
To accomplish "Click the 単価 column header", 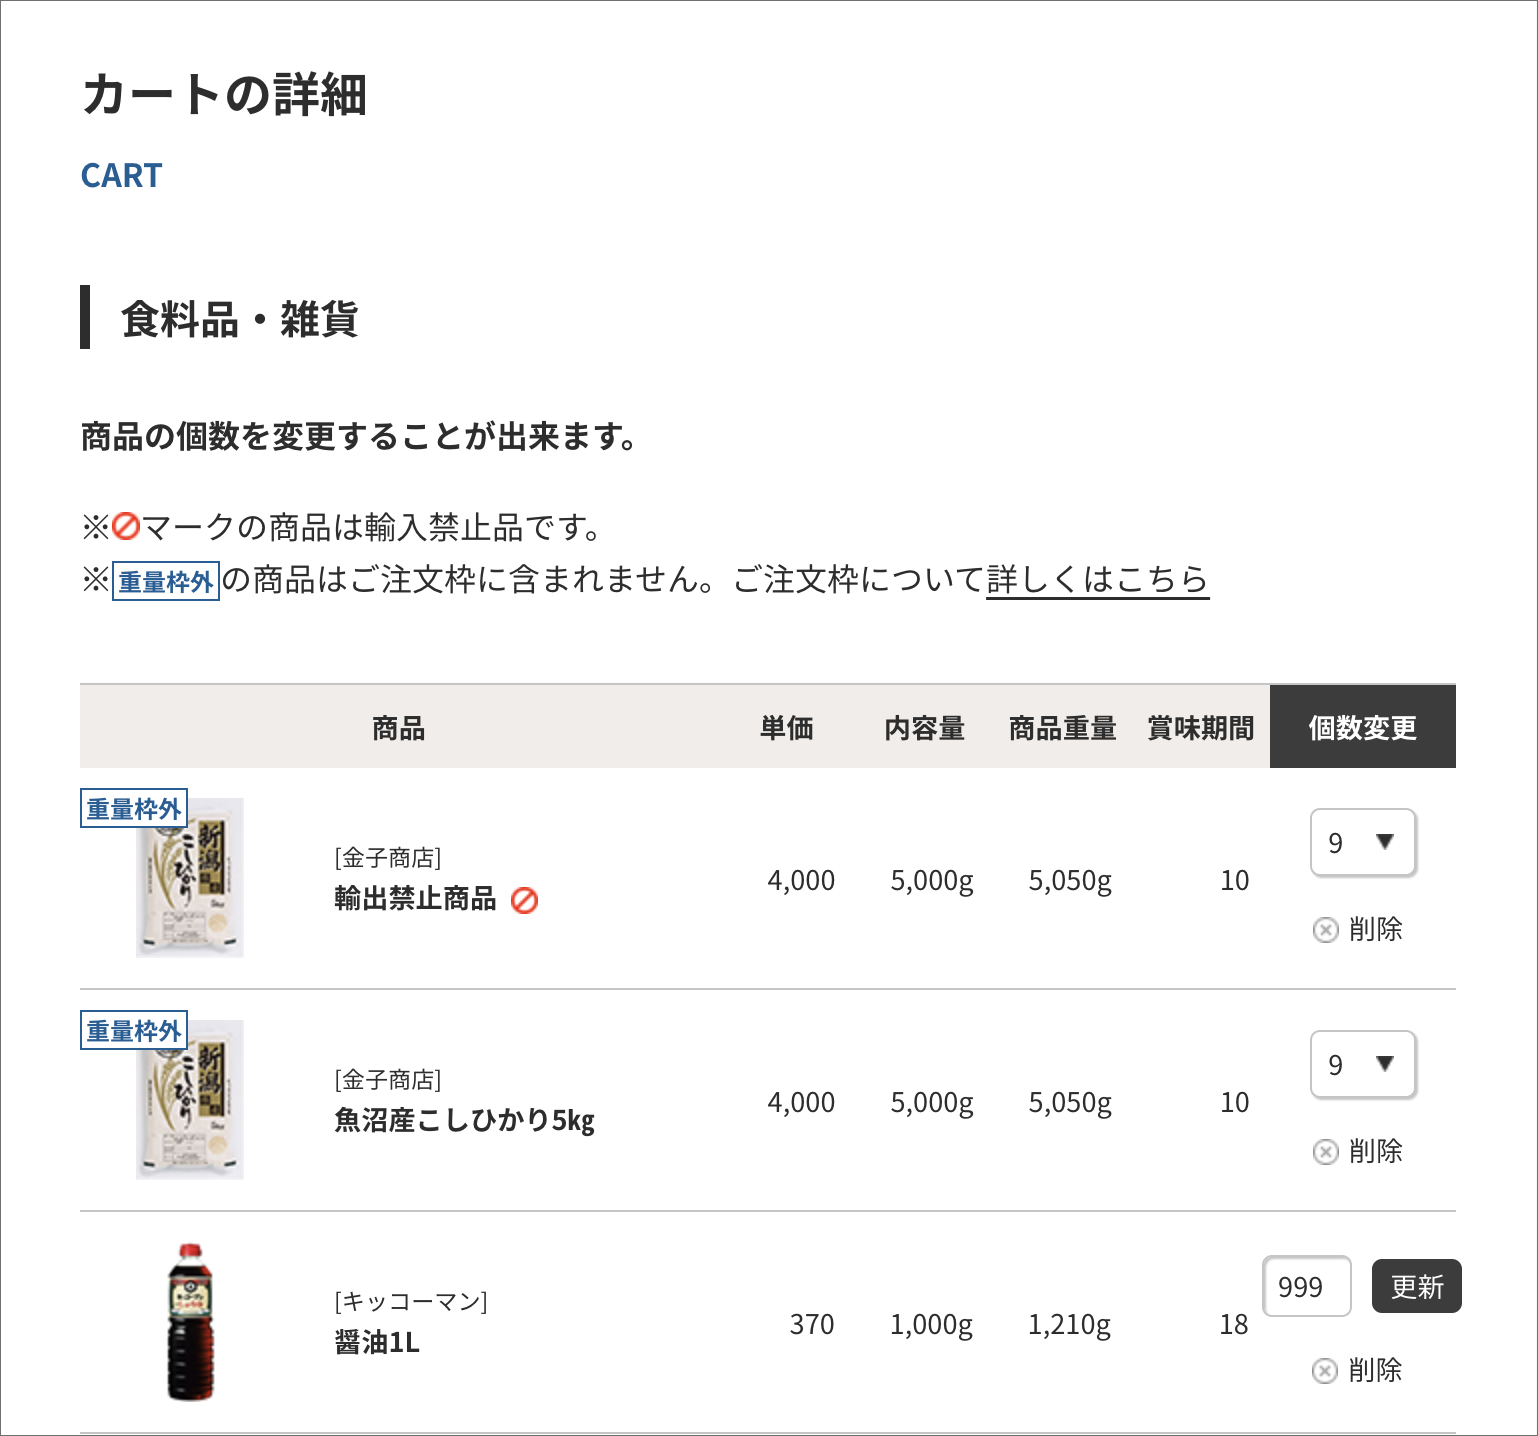I will coord(786,727).
